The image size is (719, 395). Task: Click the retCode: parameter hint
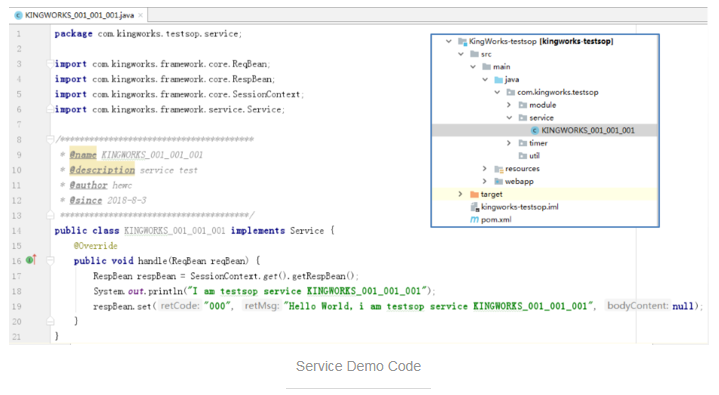click(x=180, y=306)
